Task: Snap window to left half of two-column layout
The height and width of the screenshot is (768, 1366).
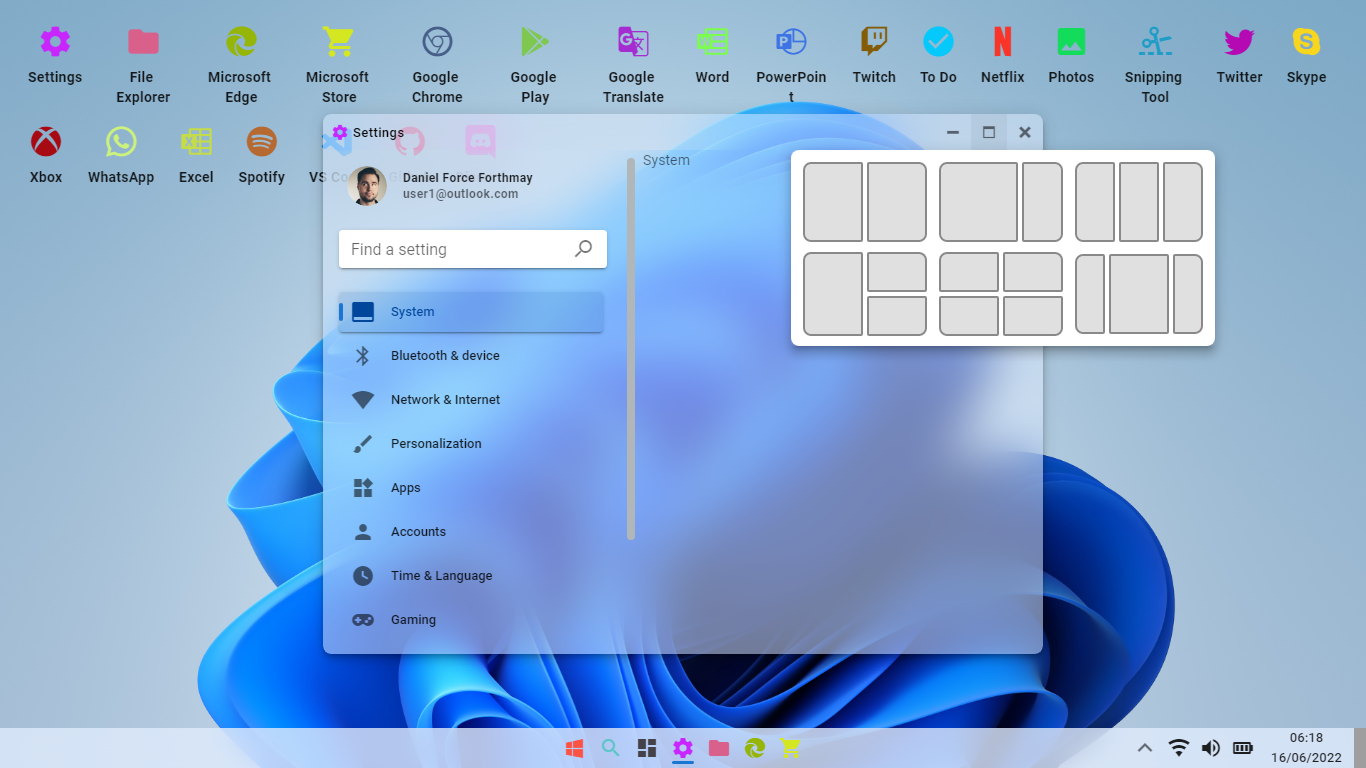Action: coord(833,202)
